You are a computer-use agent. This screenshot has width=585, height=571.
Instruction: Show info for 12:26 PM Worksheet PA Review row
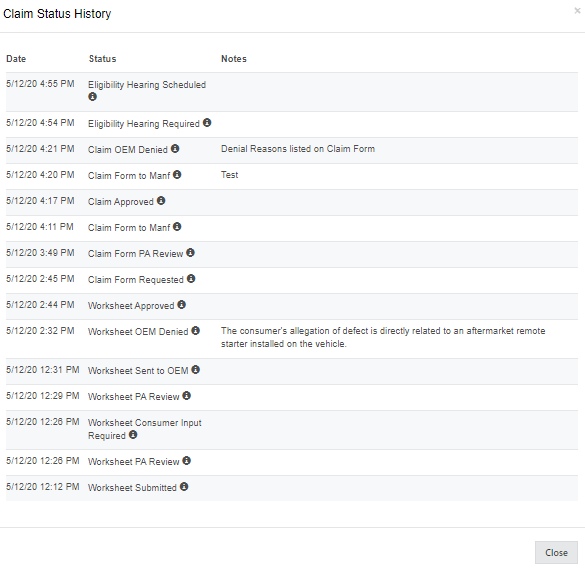pyautogui.click(x=187, y=461)
